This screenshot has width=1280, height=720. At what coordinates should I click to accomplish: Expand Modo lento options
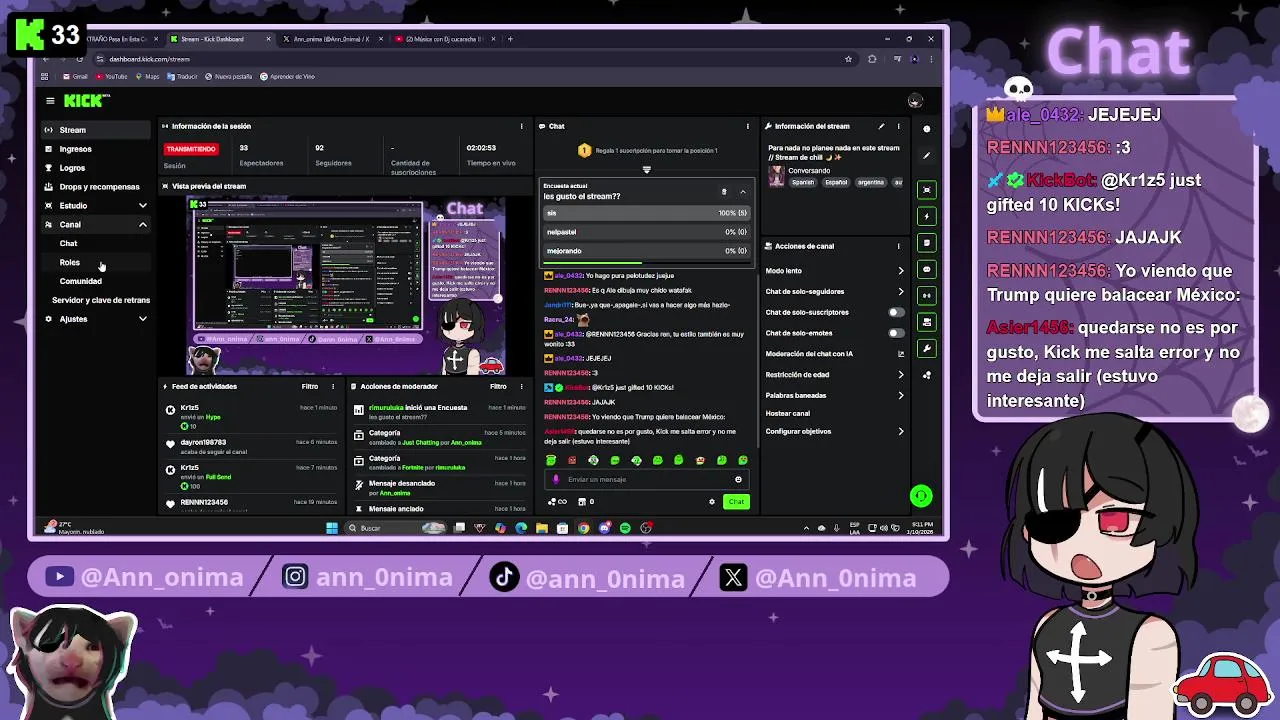pos(900,271)
